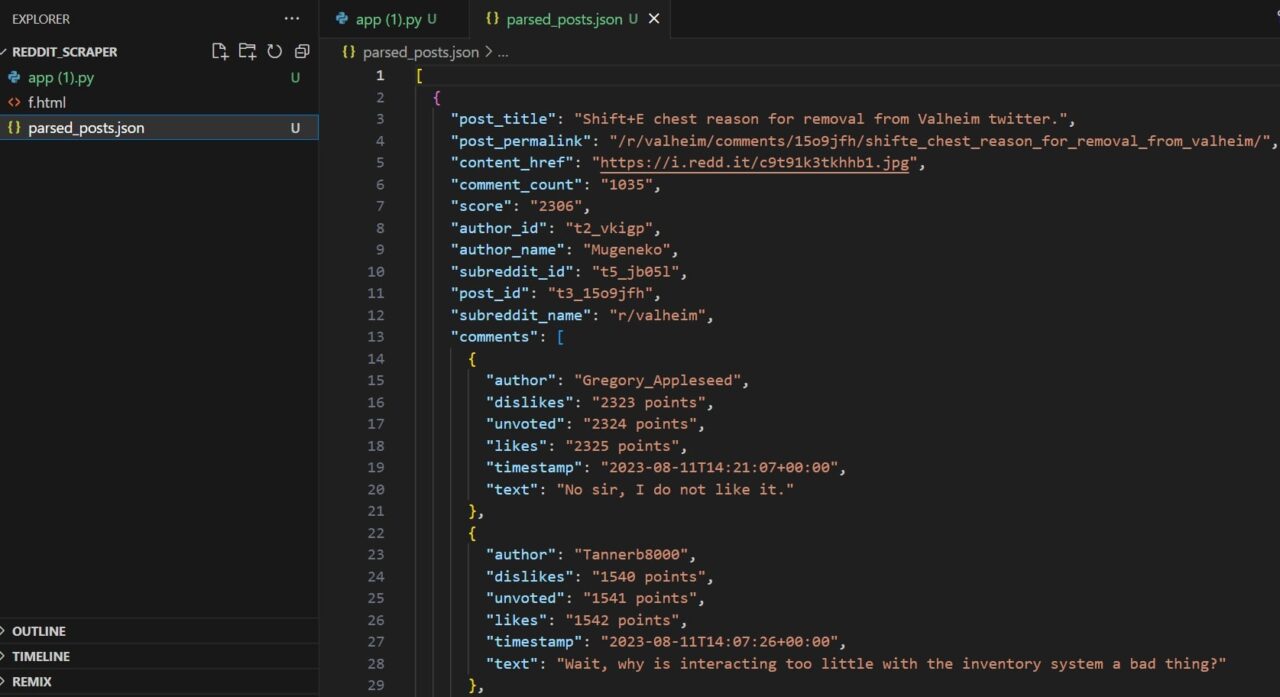This screenshot has width=1280, height=697.
Task: Open the breadcrumb ellipsis for parsed_posts.json
Action: [x=502, y=52]
